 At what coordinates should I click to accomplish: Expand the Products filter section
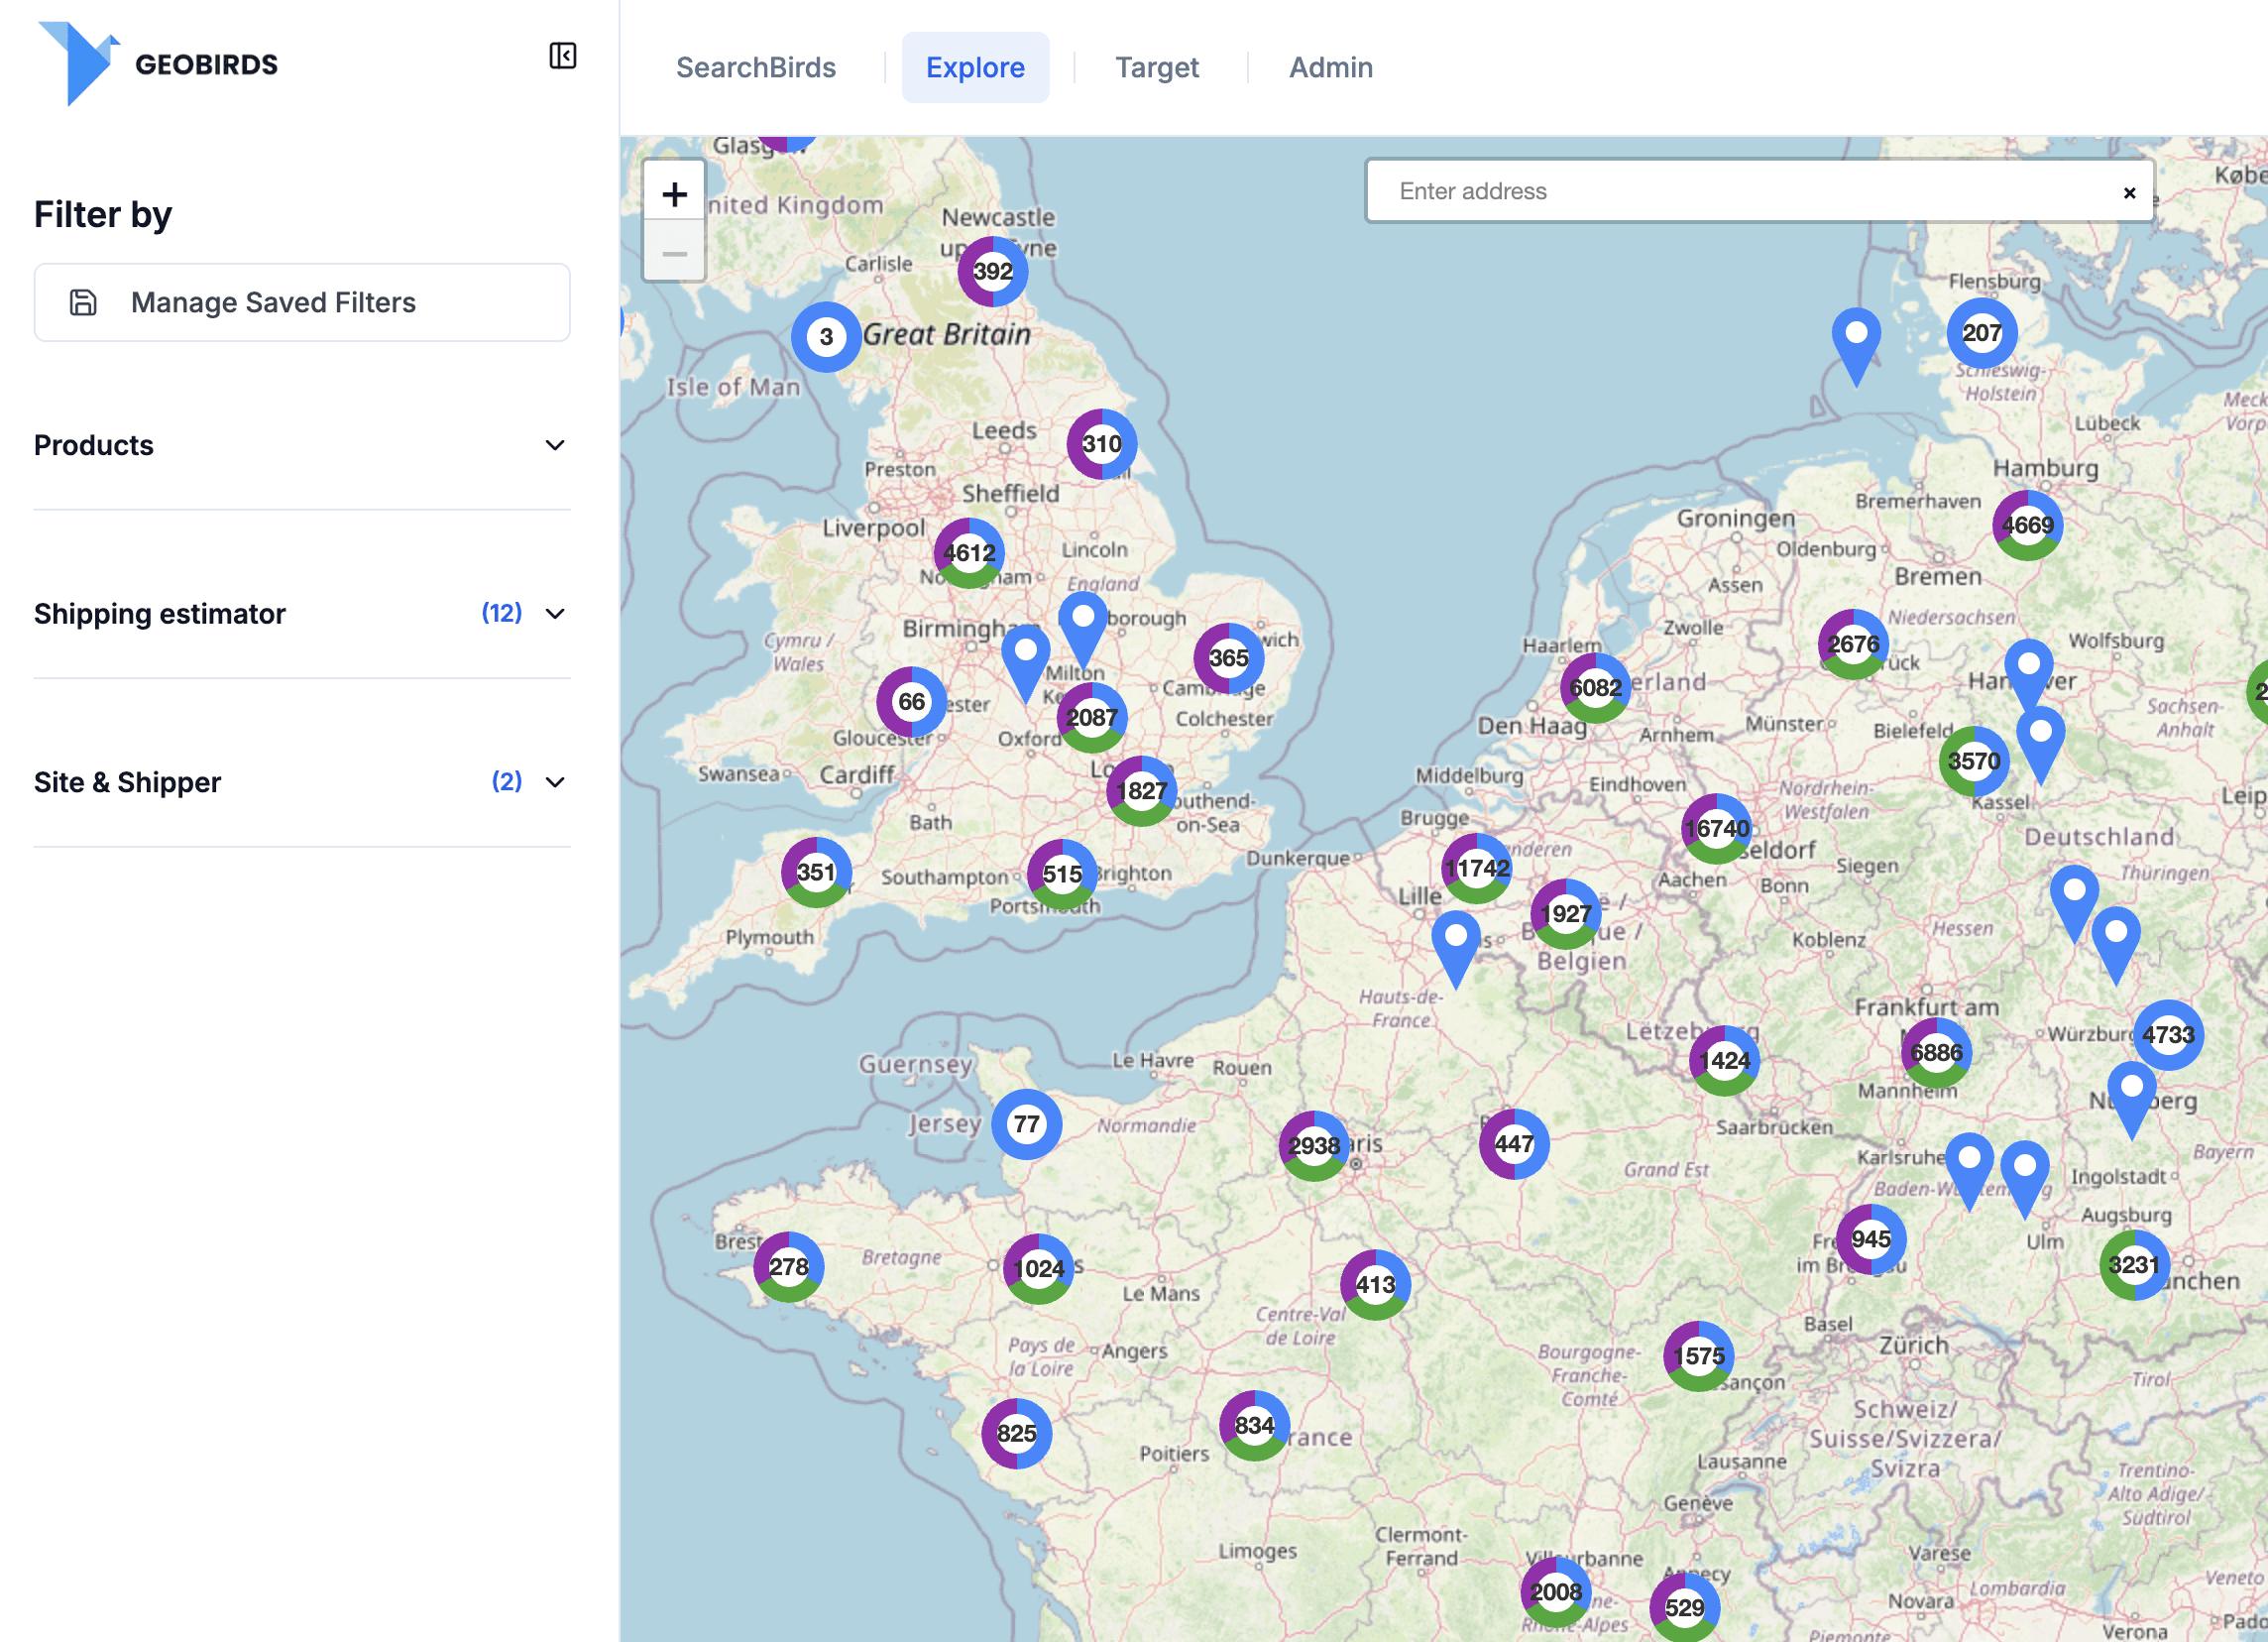(x=556, y=445)
